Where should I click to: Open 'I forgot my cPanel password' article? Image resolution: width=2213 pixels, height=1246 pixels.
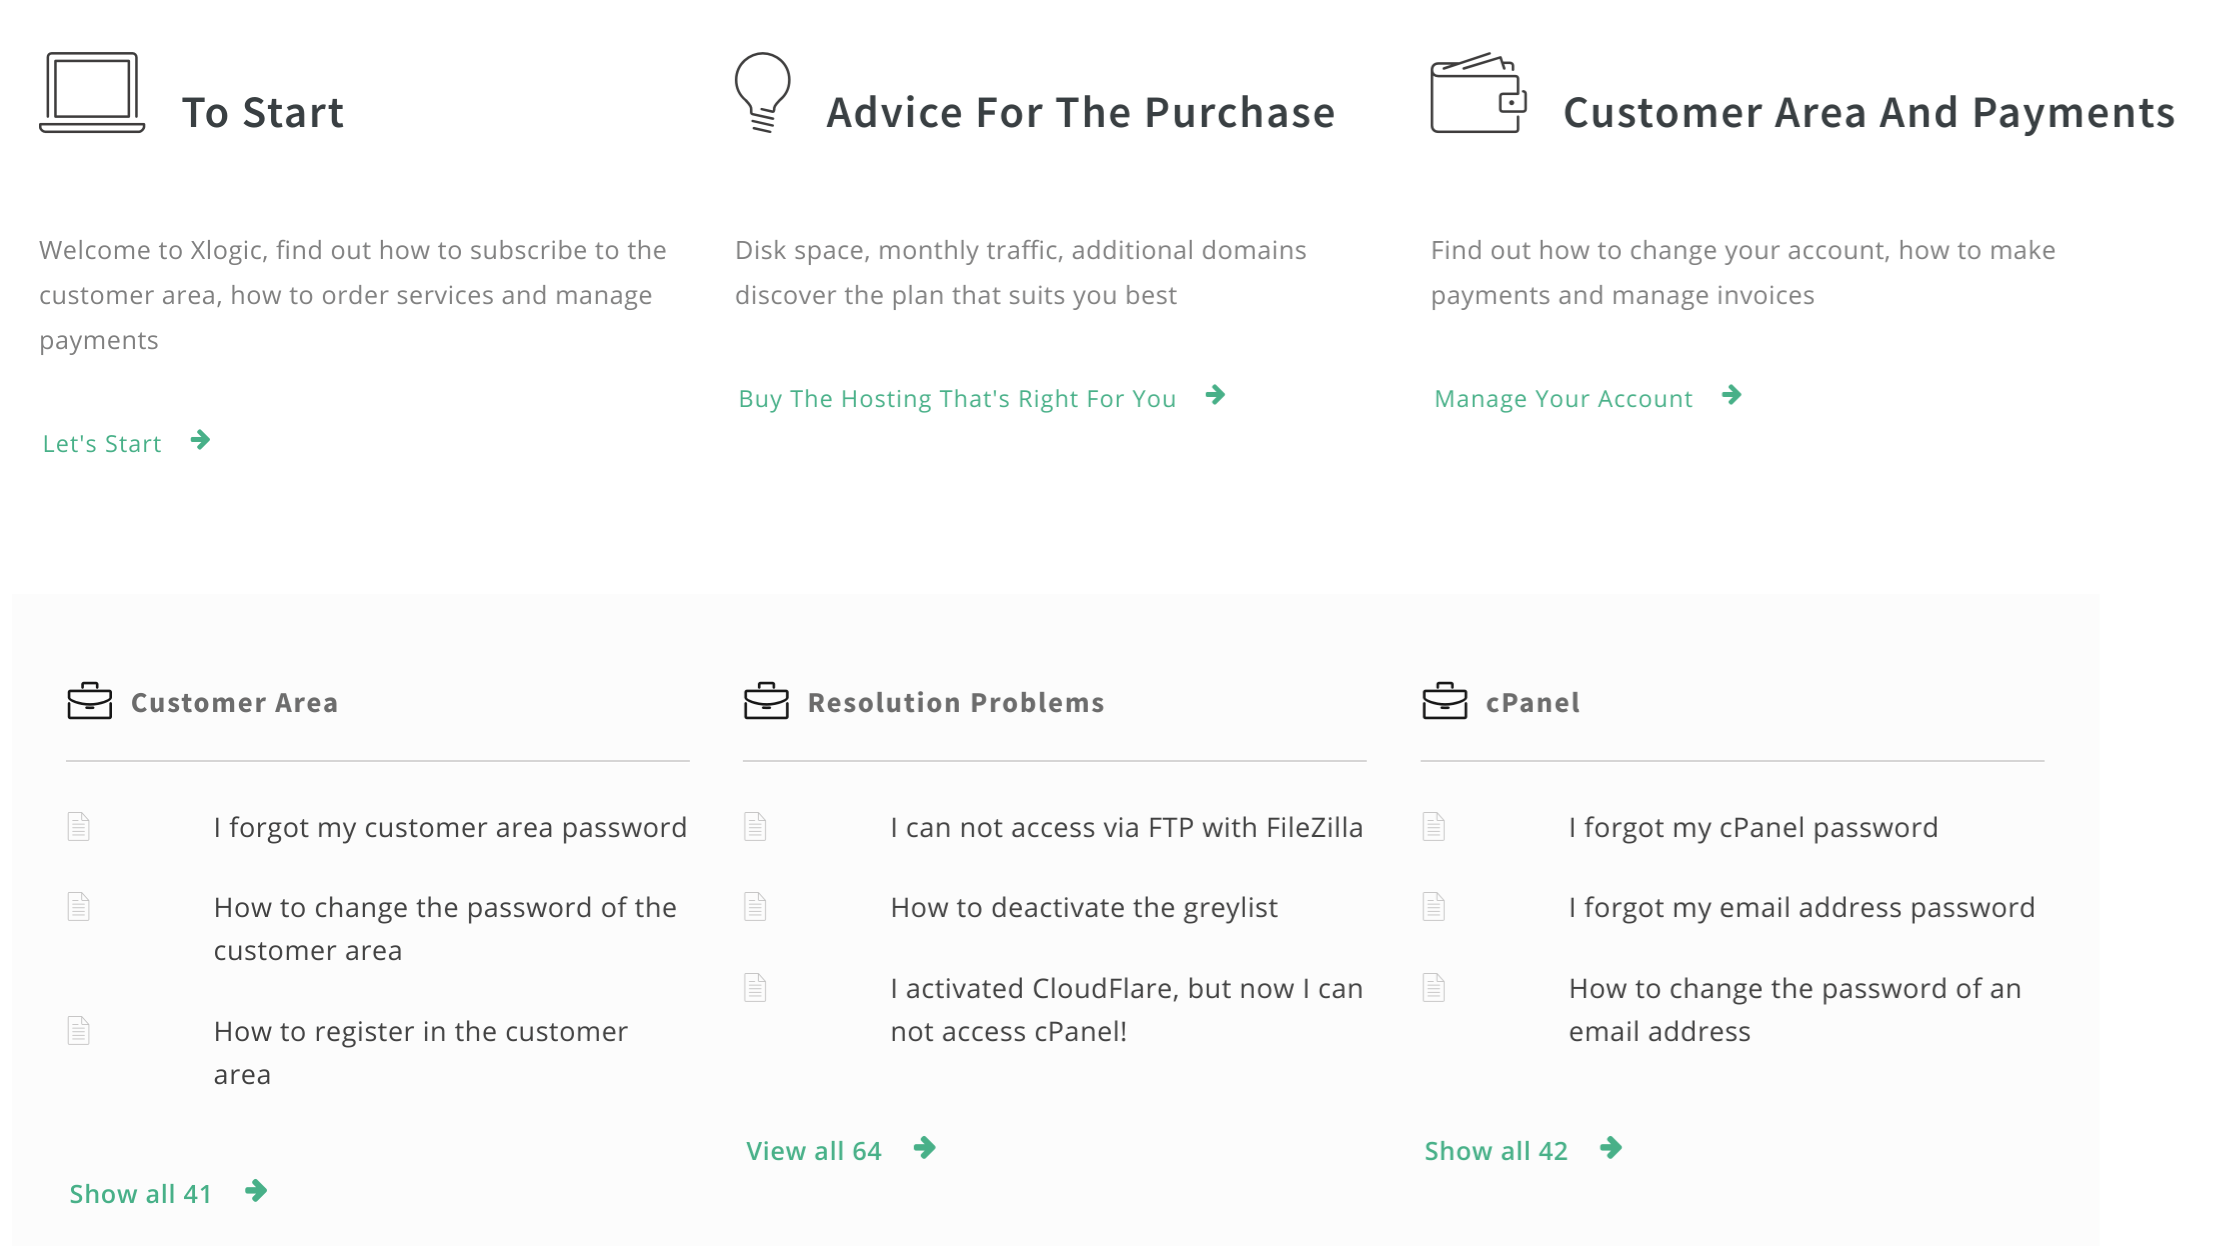coord(1753,827)
